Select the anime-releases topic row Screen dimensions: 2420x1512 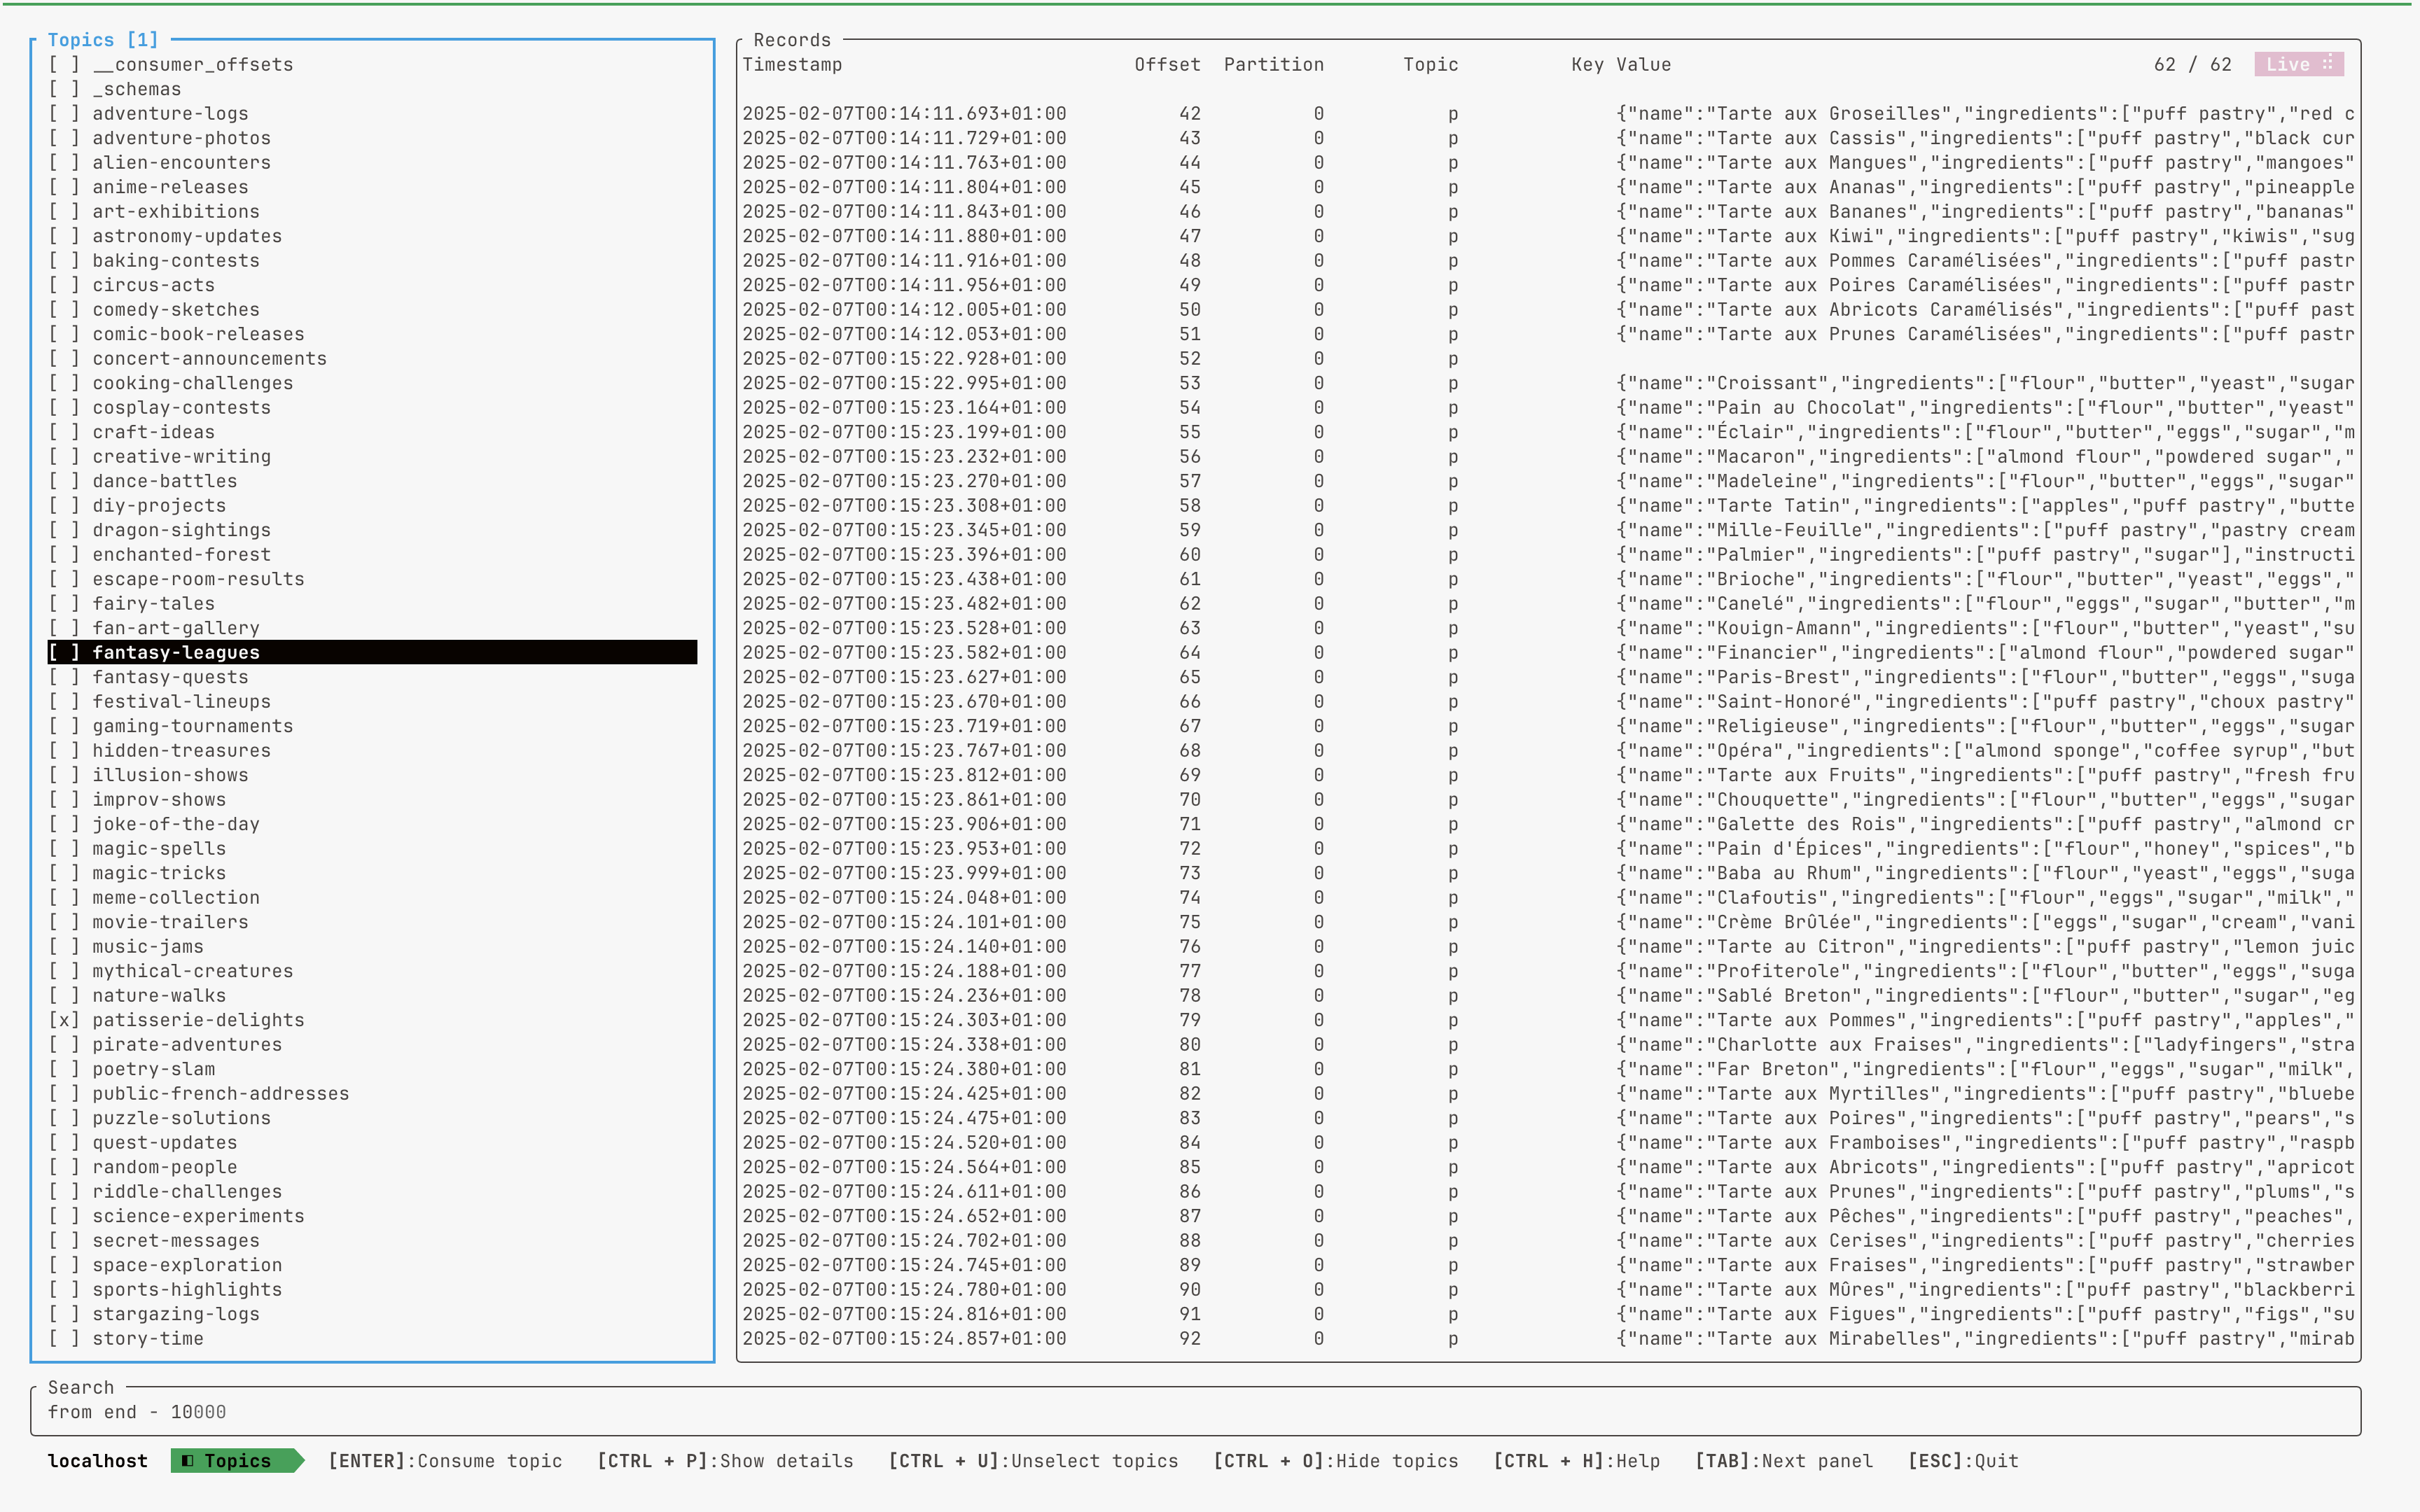click(x=372, y=187)
